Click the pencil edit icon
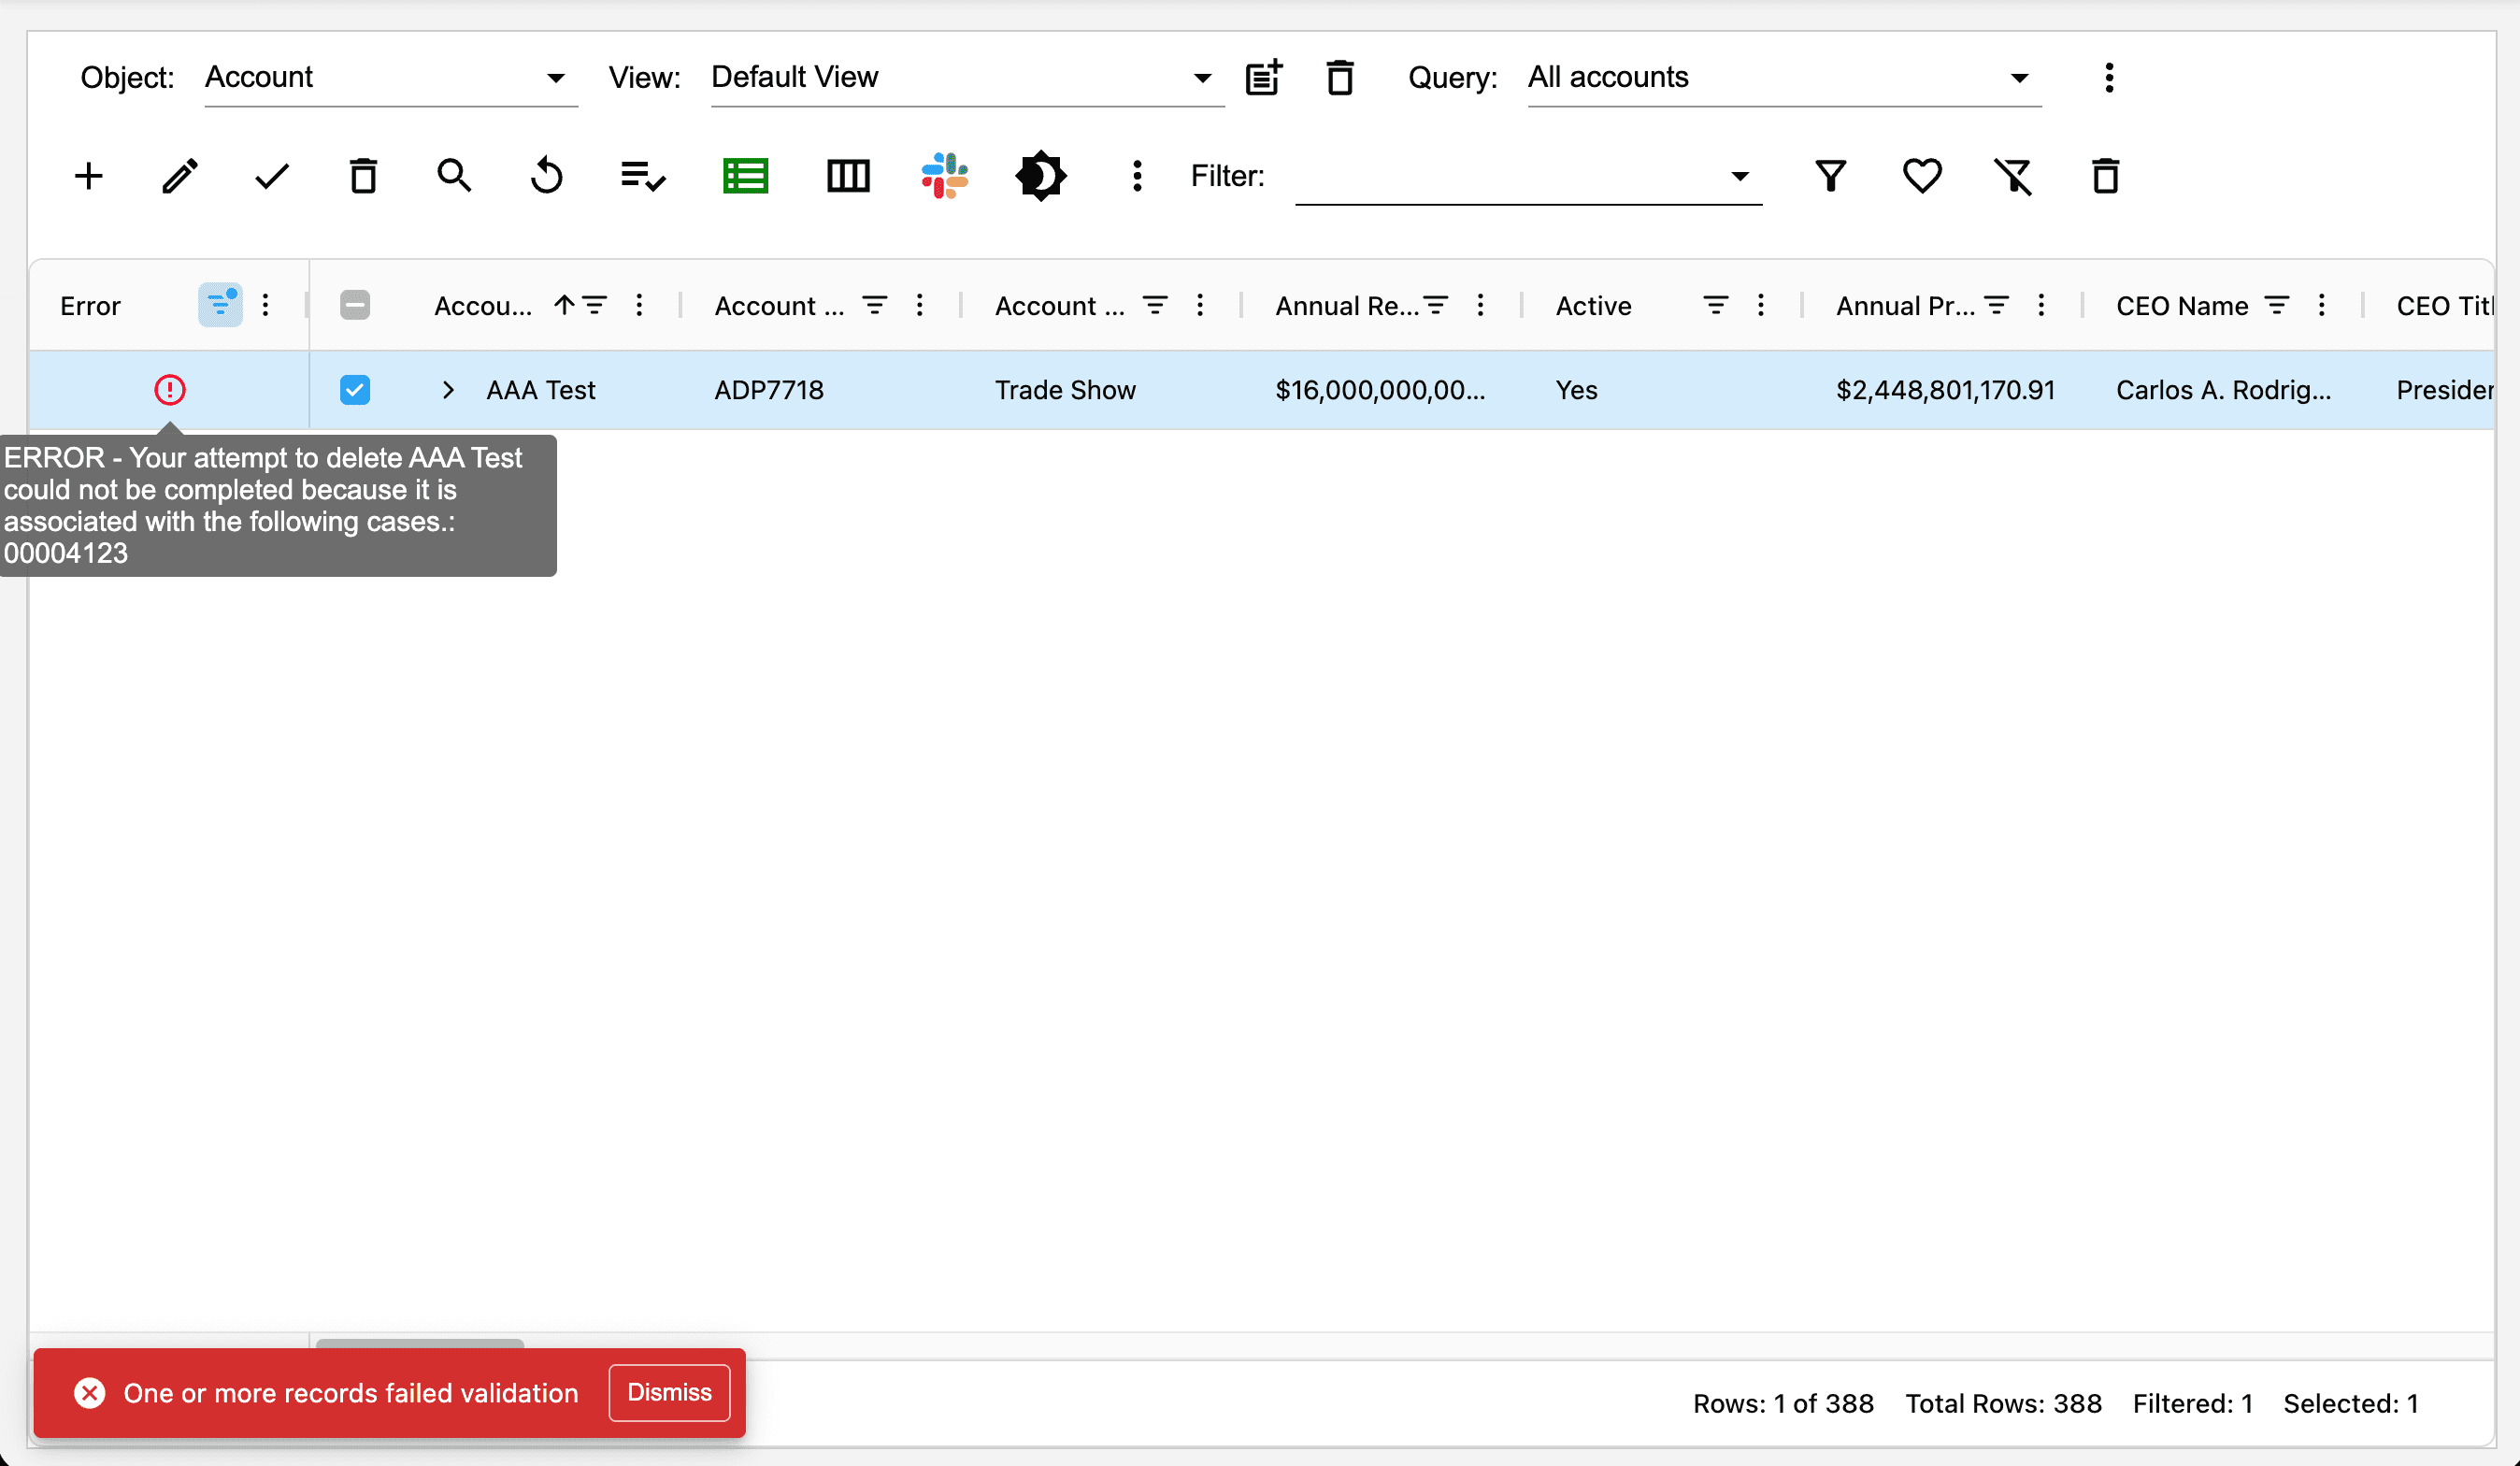 coord(180,176)
